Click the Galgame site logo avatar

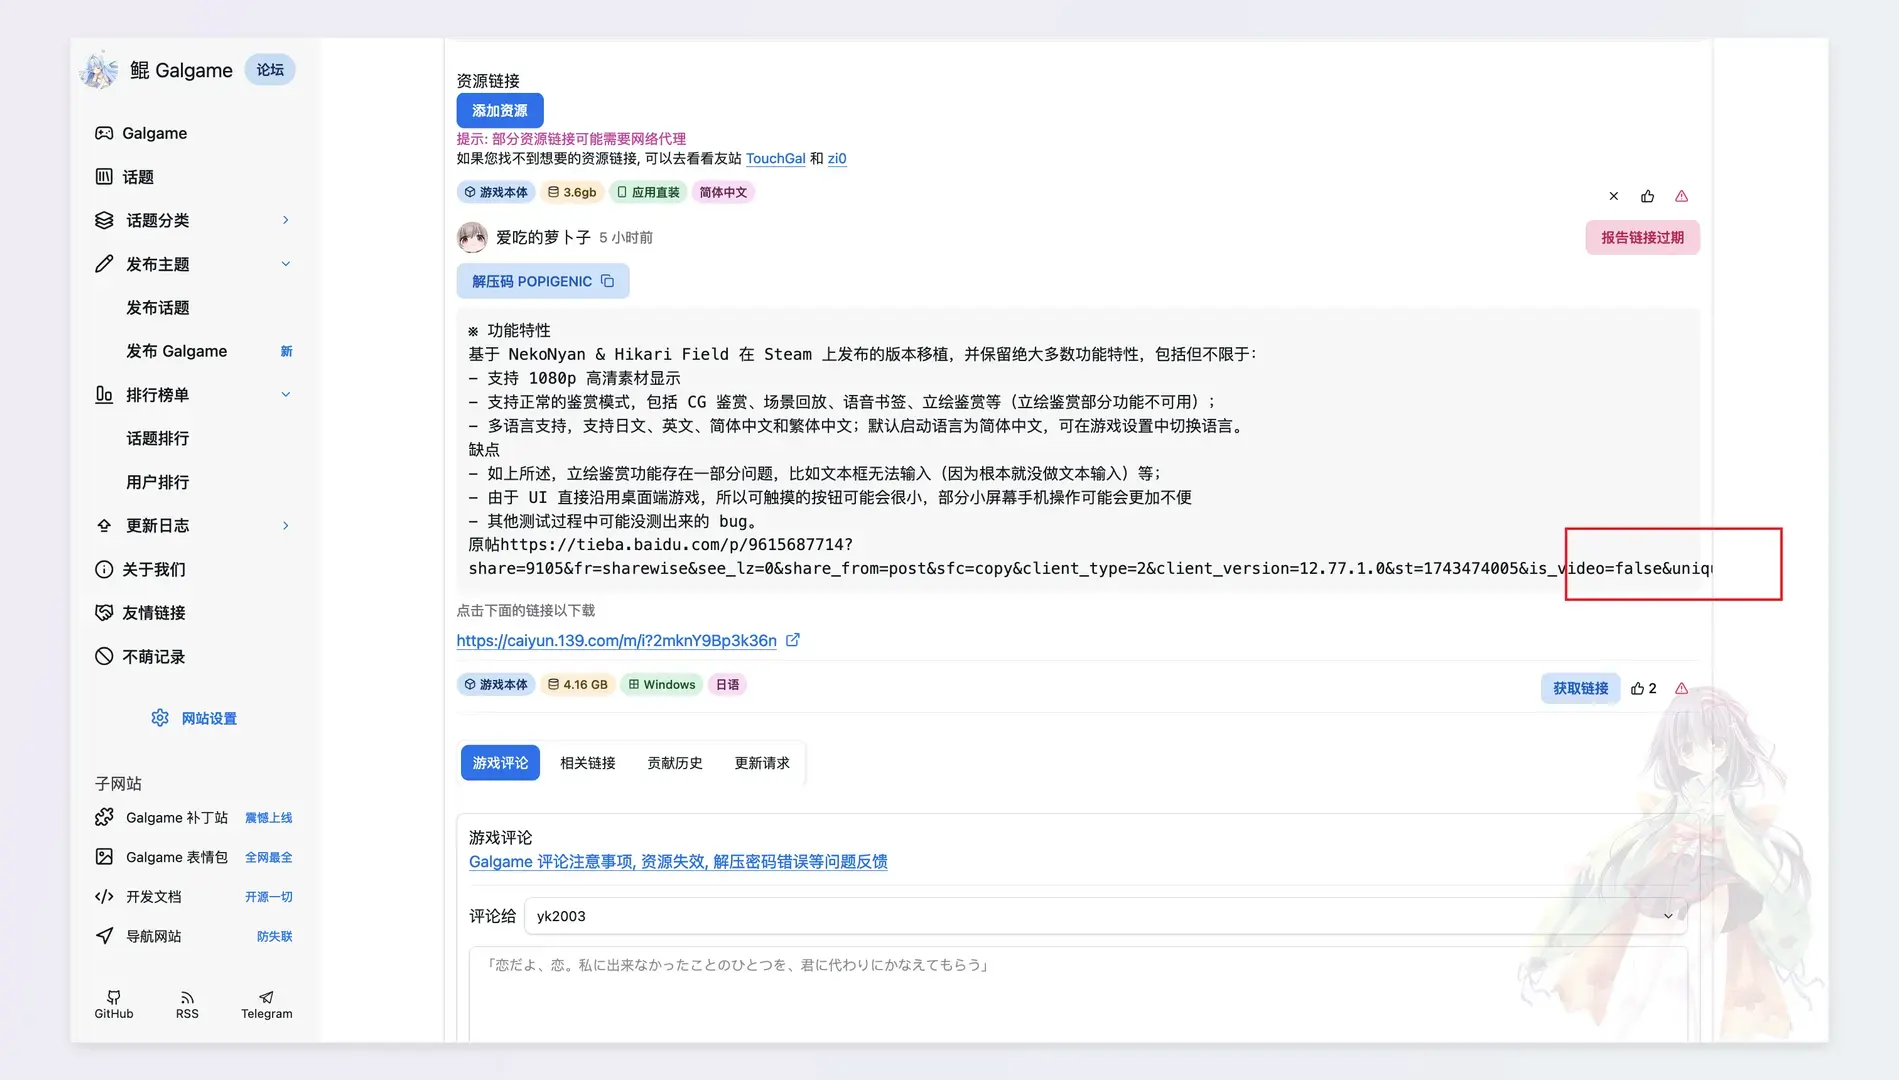point(99,70)
